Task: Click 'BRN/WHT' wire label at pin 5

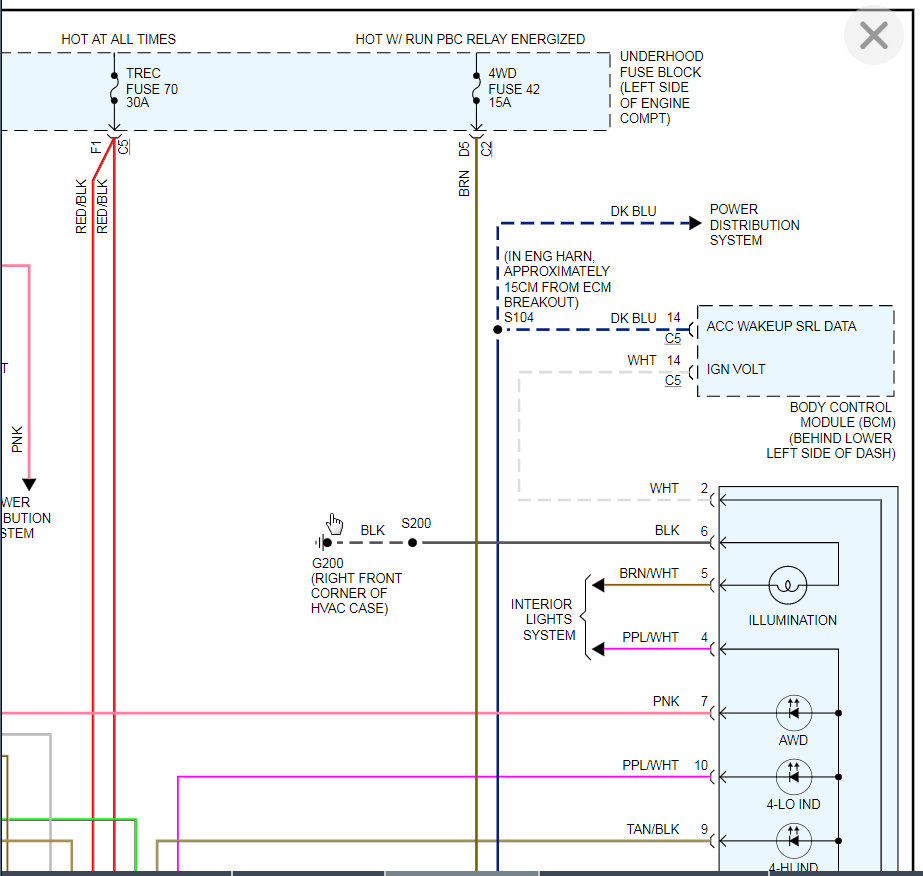Action: pos(649,573)
